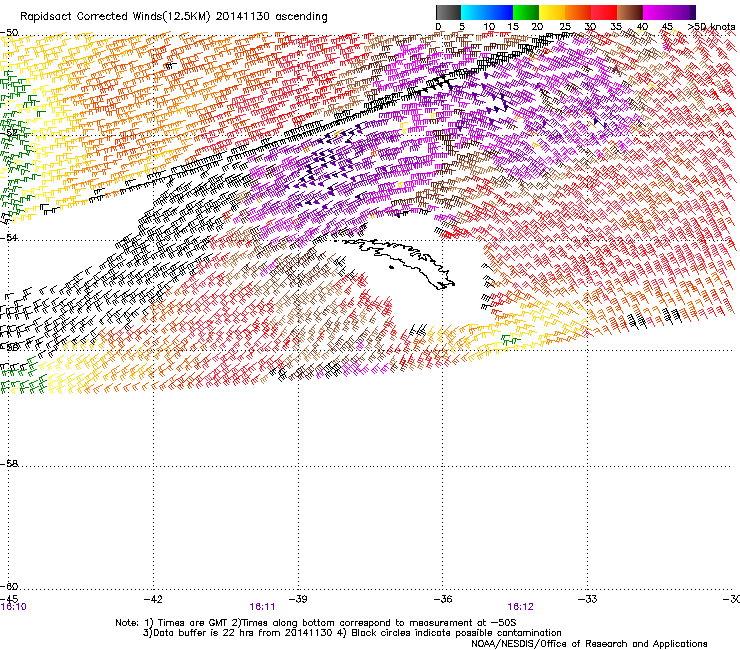The image size is (740, 650).
Task: Click the purple time label 16:10
Action: tap(13, 607)
